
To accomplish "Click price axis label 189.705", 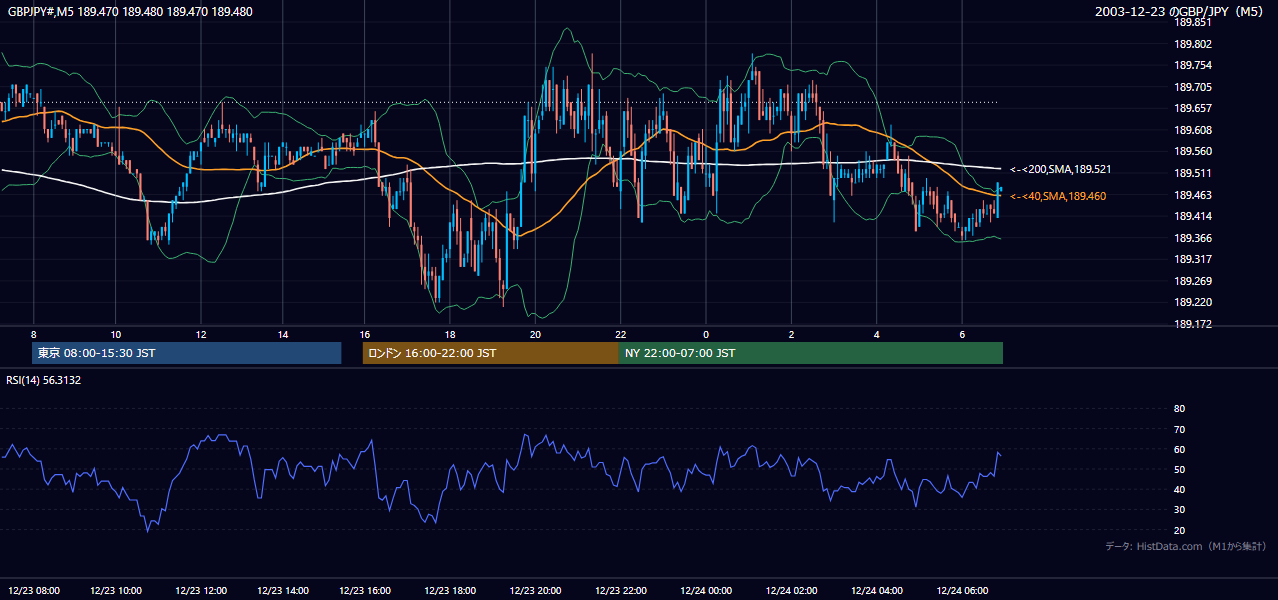I will [x=1193, y=87].
